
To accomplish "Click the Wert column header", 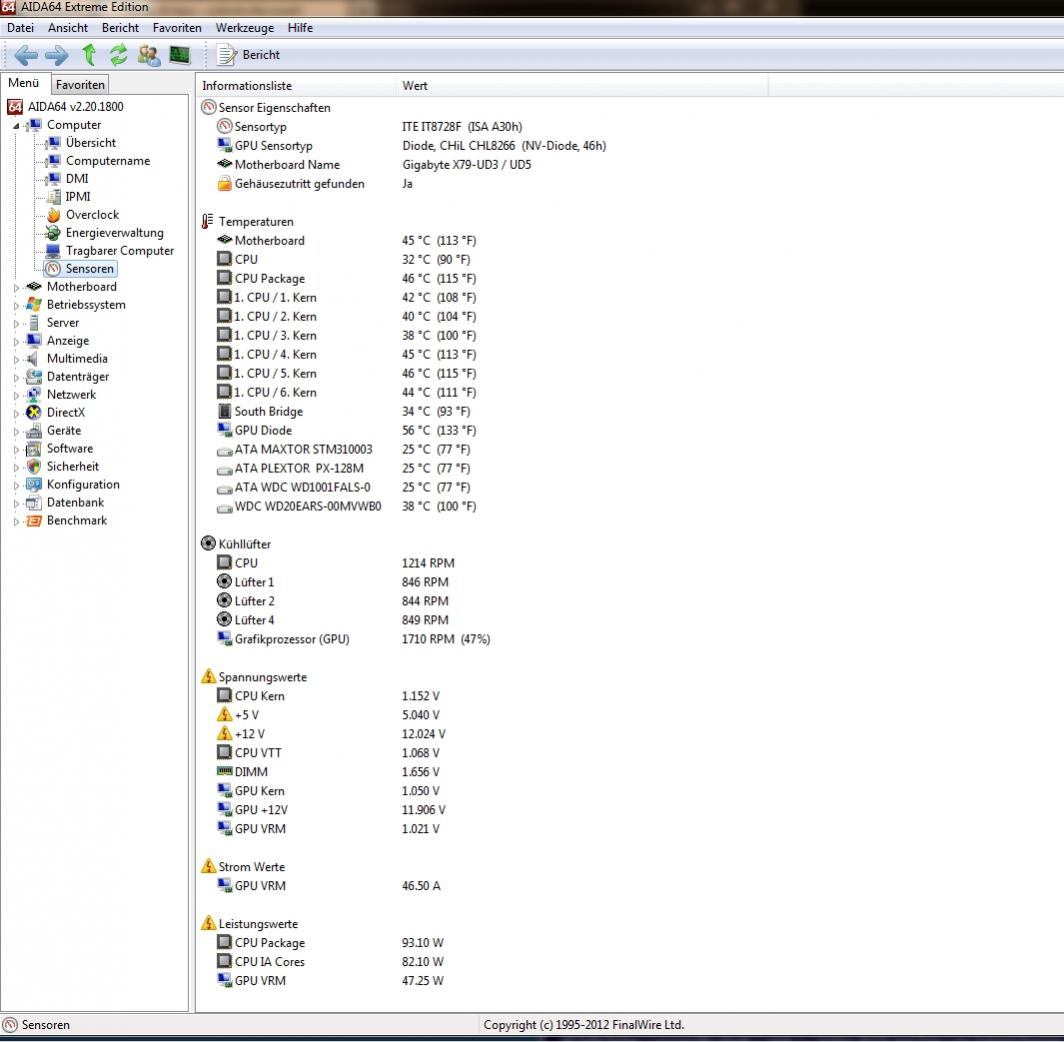I will point(582,85).
